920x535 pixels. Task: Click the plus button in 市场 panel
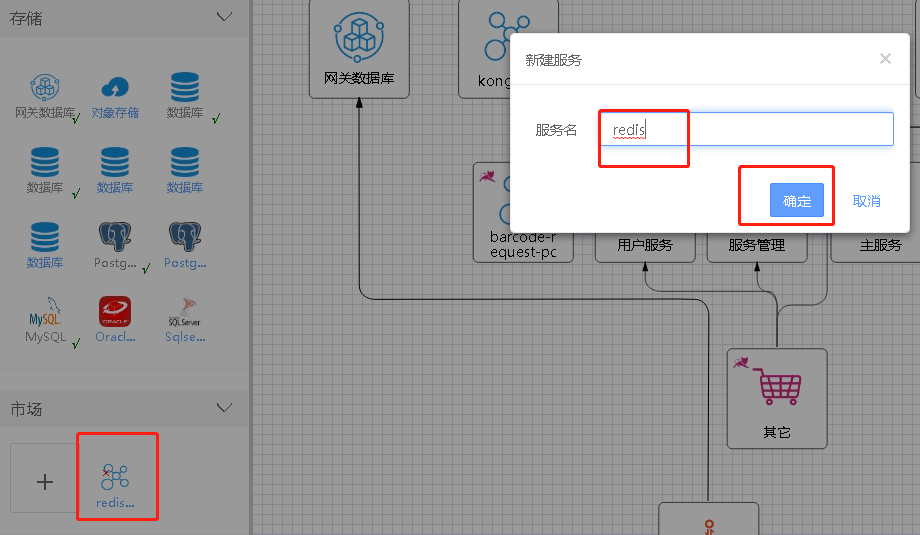click(45, 481)
